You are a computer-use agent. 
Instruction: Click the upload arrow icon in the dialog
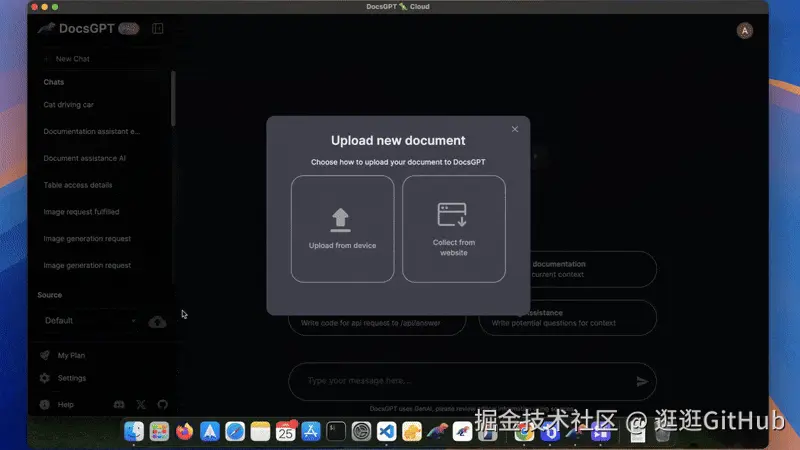pyautogui.click(x=340, y=220)
